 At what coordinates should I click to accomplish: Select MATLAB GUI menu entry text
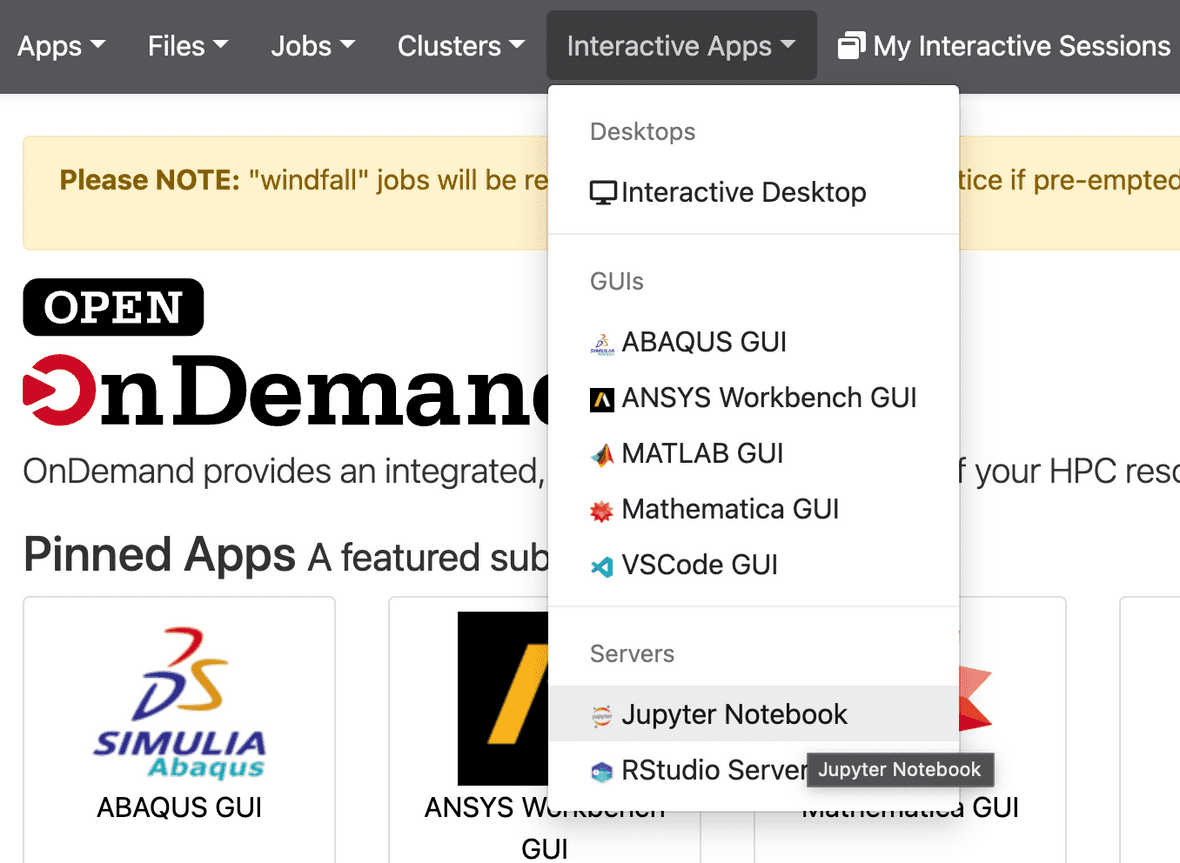[x=702, y=454]
